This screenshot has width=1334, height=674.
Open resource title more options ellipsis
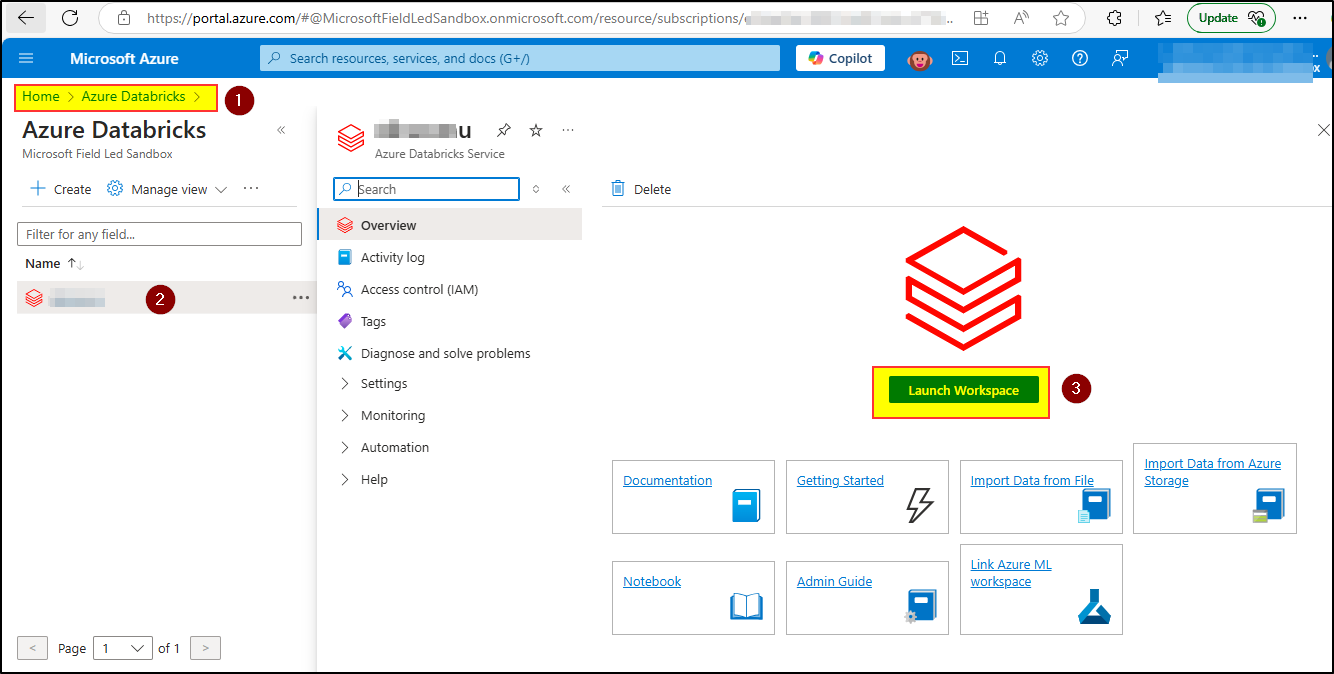coord(568,130)
